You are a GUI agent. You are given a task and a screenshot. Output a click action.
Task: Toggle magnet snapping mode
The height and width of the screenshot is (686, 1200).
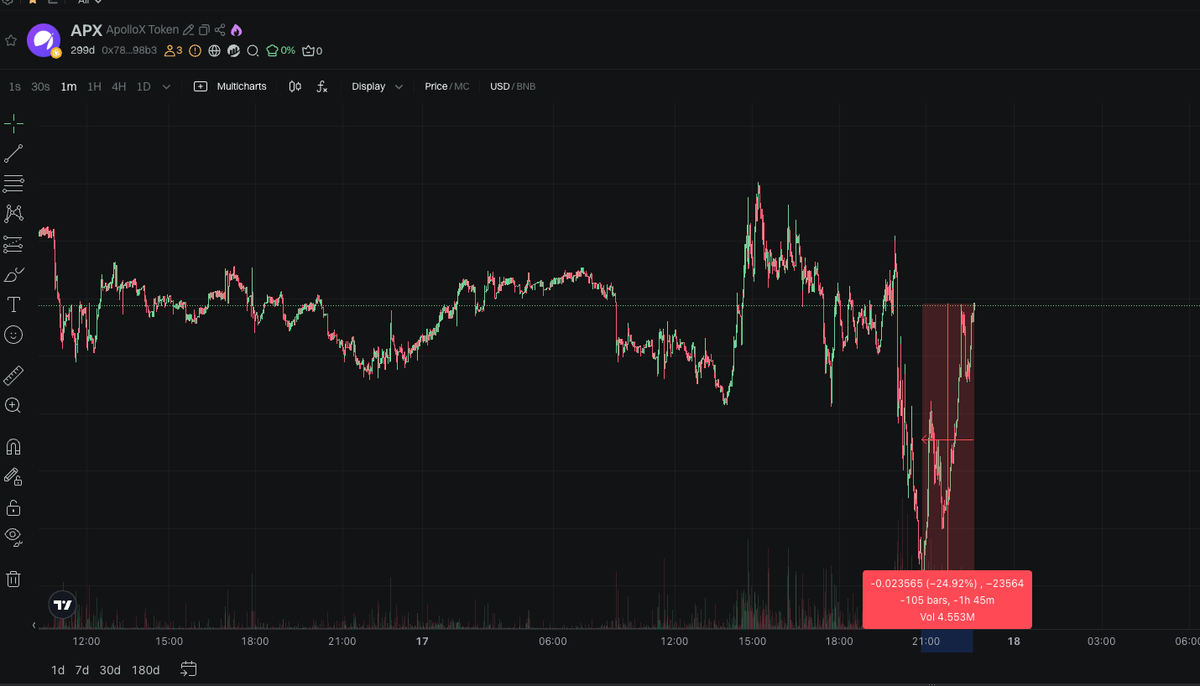pos(14,446)
